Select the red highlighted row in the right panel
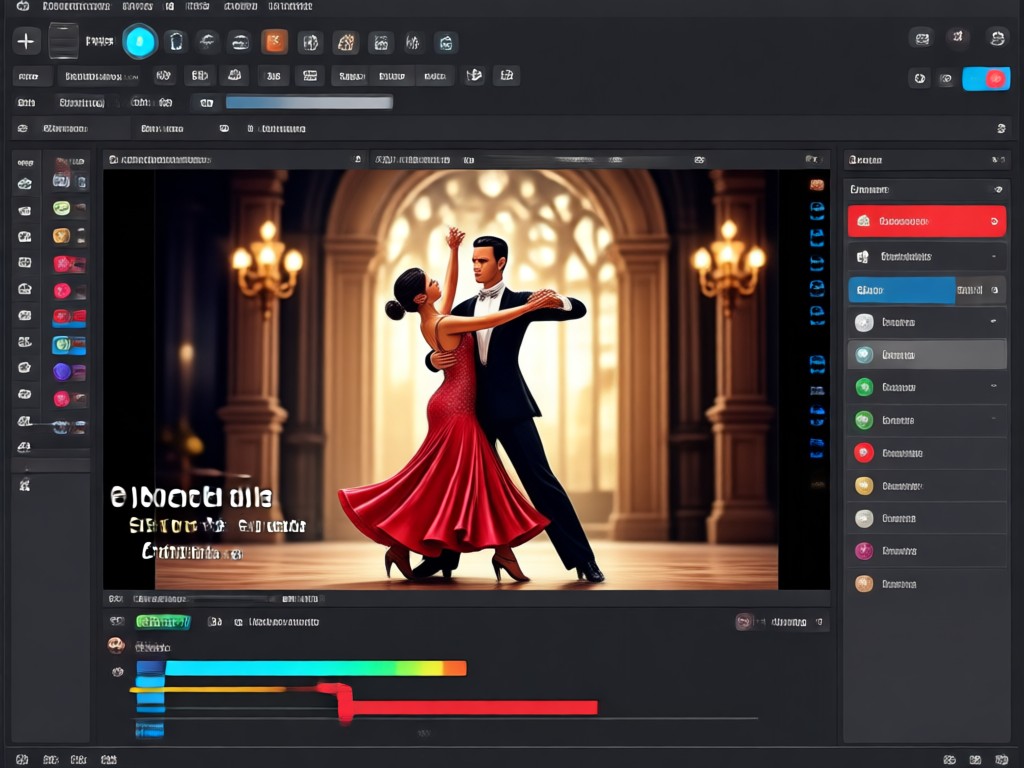 click(x=927, y=221)
